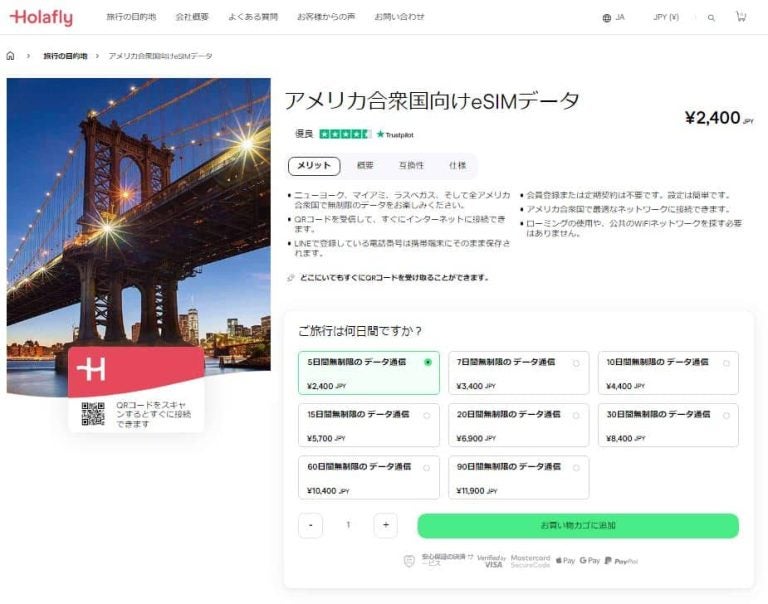This screenshot has height=604, width=768.
Task: Add to cart with お買い物カゴに追加
Action: click(x=578, y=526)
